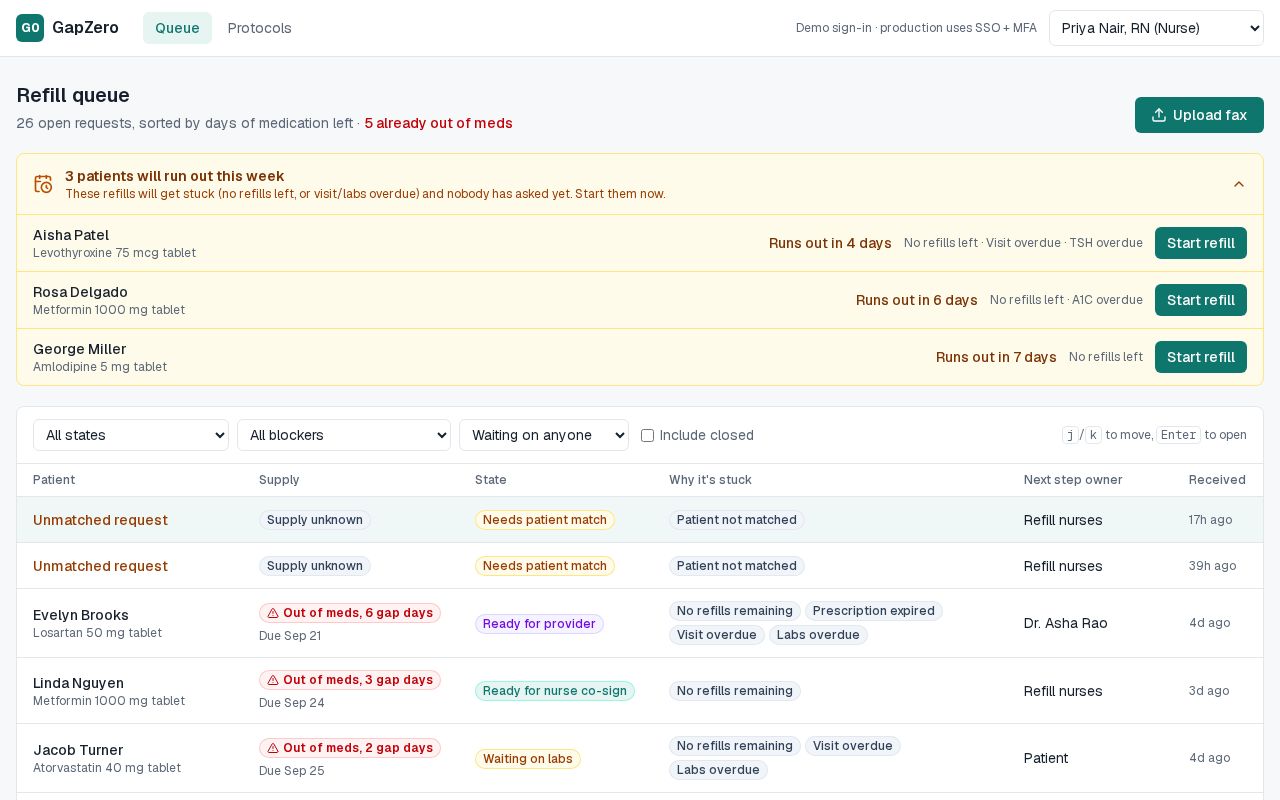
Task: Start refill for George Miller
Action: click(1201, 357)
